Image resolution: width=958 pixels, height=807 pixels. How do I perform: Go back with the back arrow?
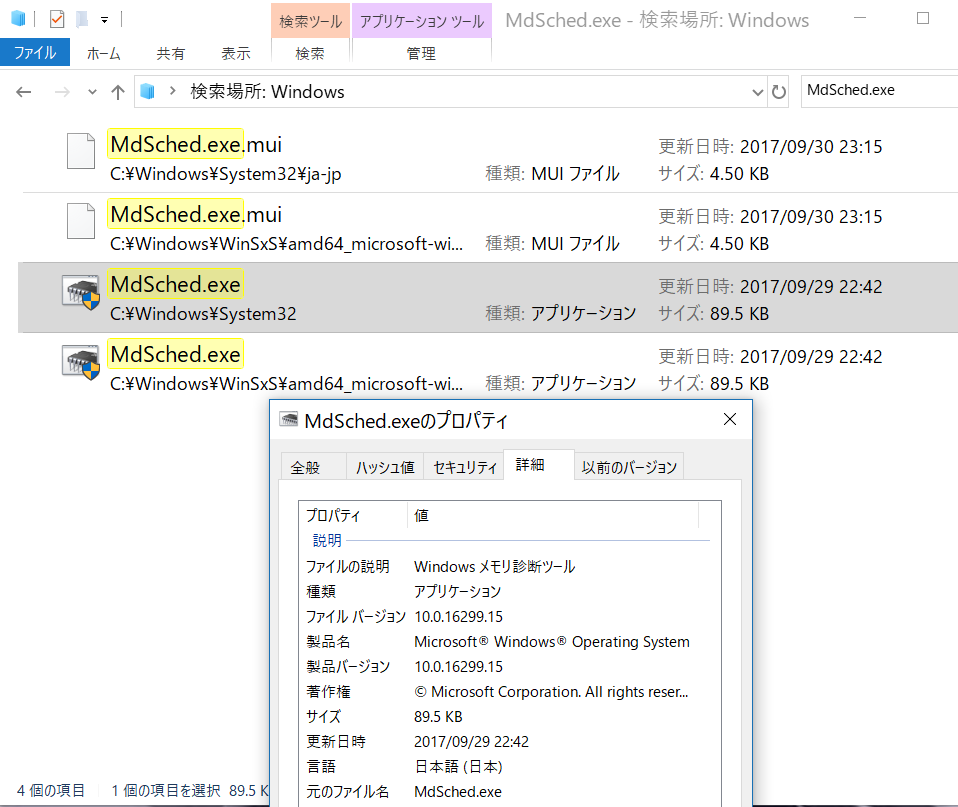pos(24,92)
